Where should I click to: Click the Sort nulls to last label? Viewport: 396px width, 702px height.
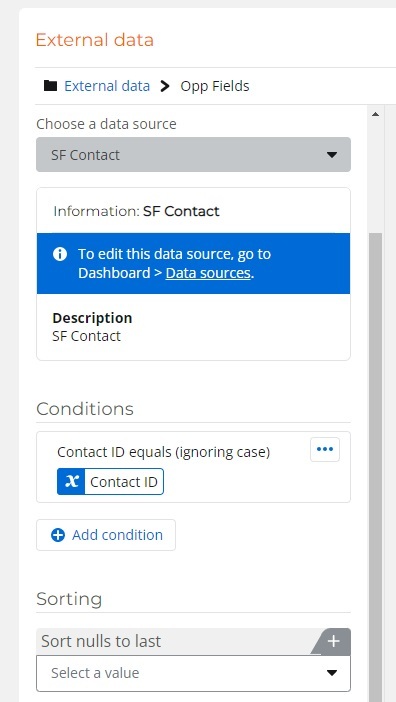pyautogui.click(x=101, y=641)
